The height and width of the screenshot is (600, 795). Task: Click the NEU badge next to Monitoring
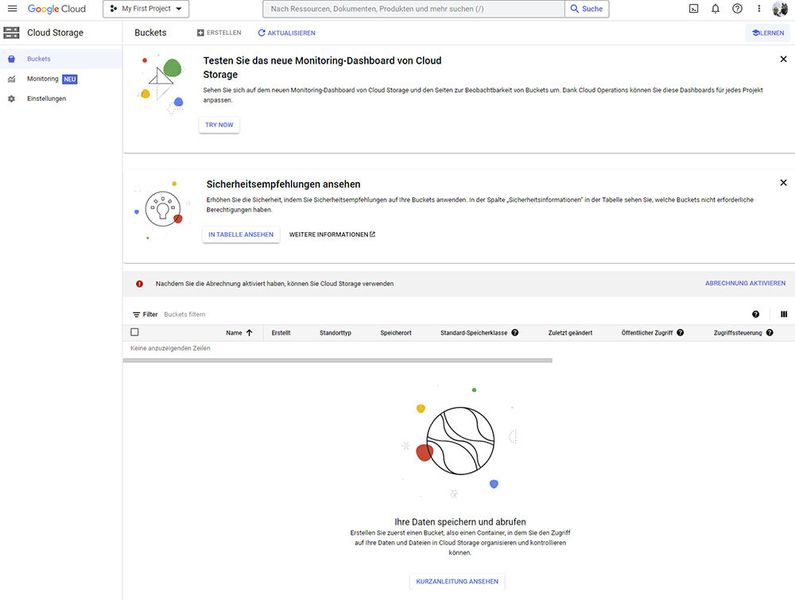(x=69, y=79)
